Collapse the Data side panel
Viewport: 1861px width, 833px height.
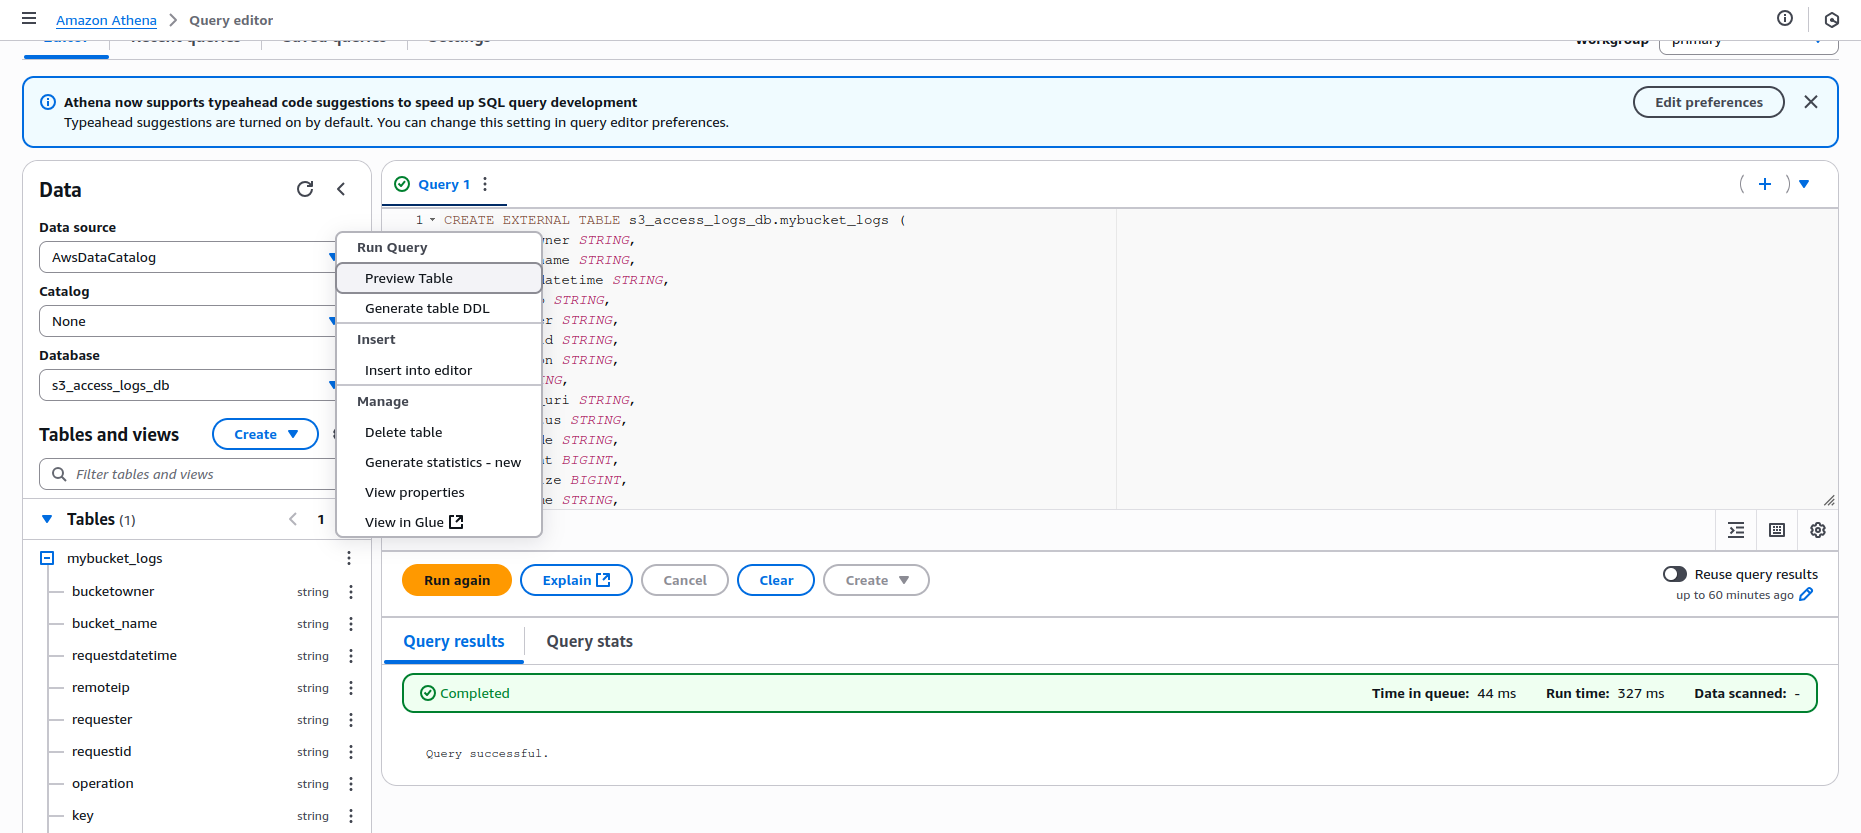click(341, 189)
